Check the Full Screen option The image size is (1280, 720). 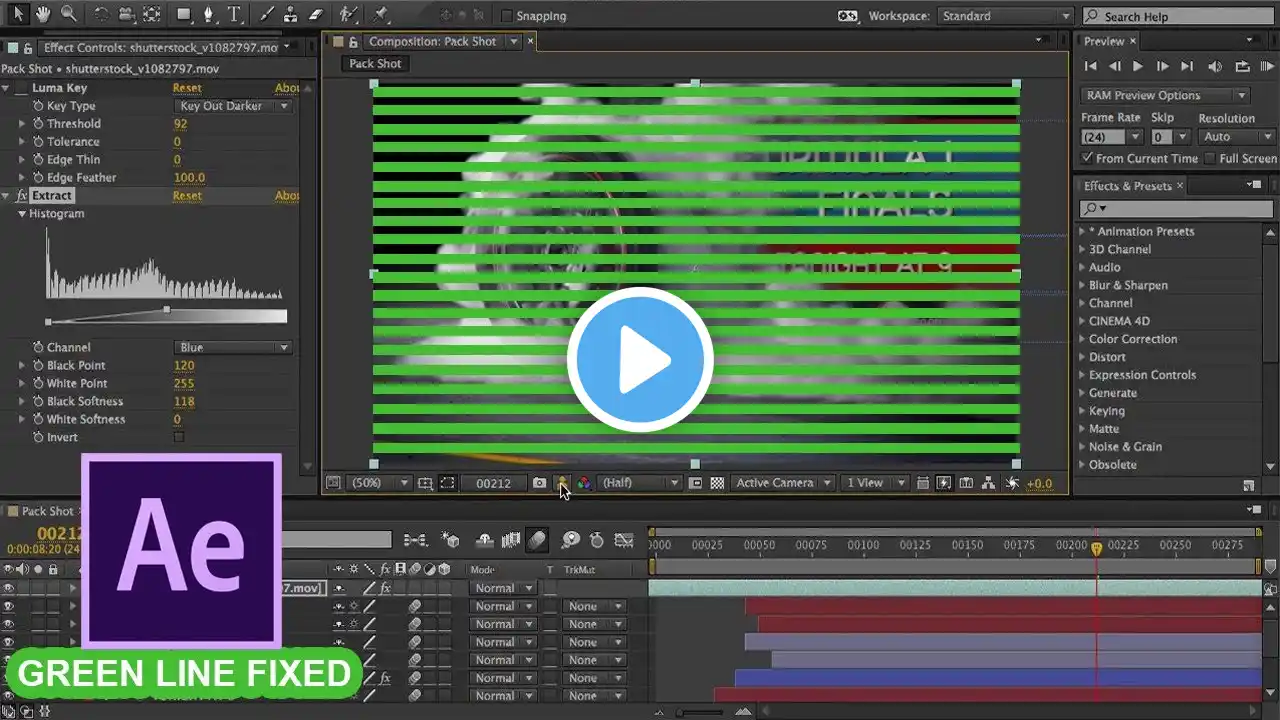click(1210, 158)
